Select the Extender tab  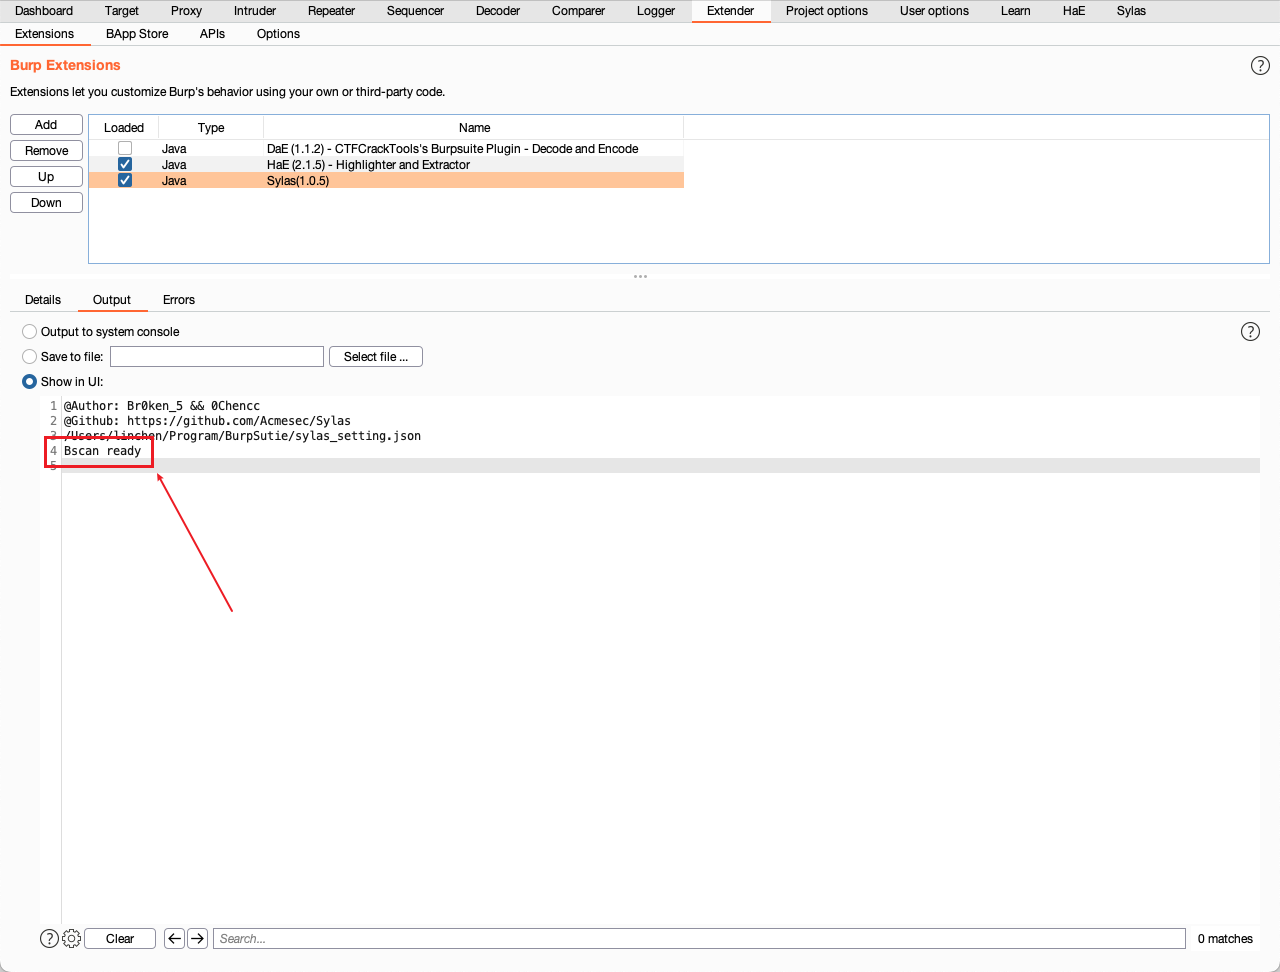[x=730, y=11]
